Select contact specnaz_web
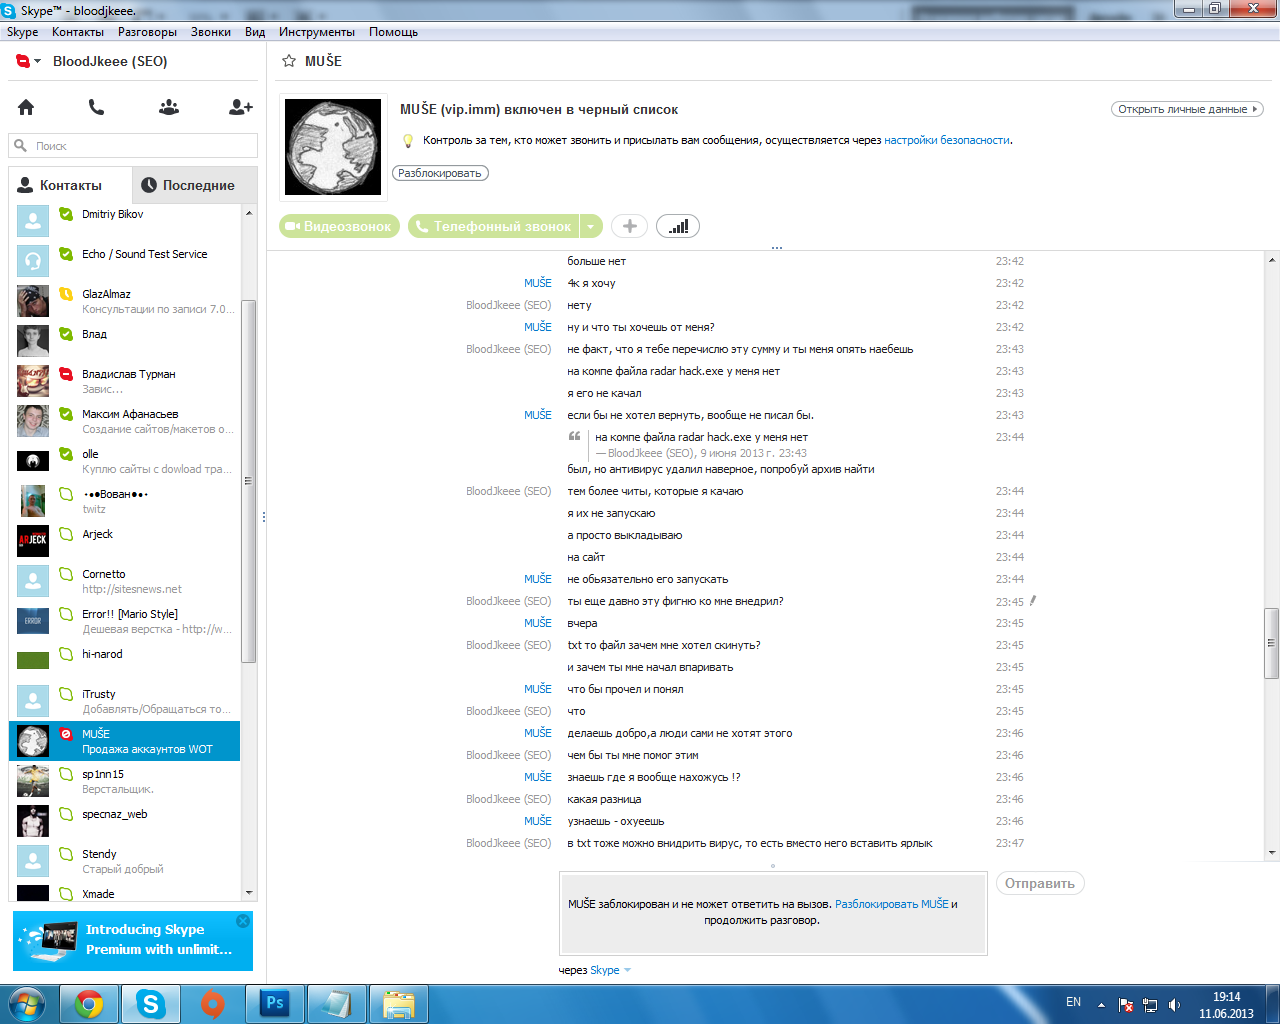This screenshot has height=1024, width=1280. (125, 821)
